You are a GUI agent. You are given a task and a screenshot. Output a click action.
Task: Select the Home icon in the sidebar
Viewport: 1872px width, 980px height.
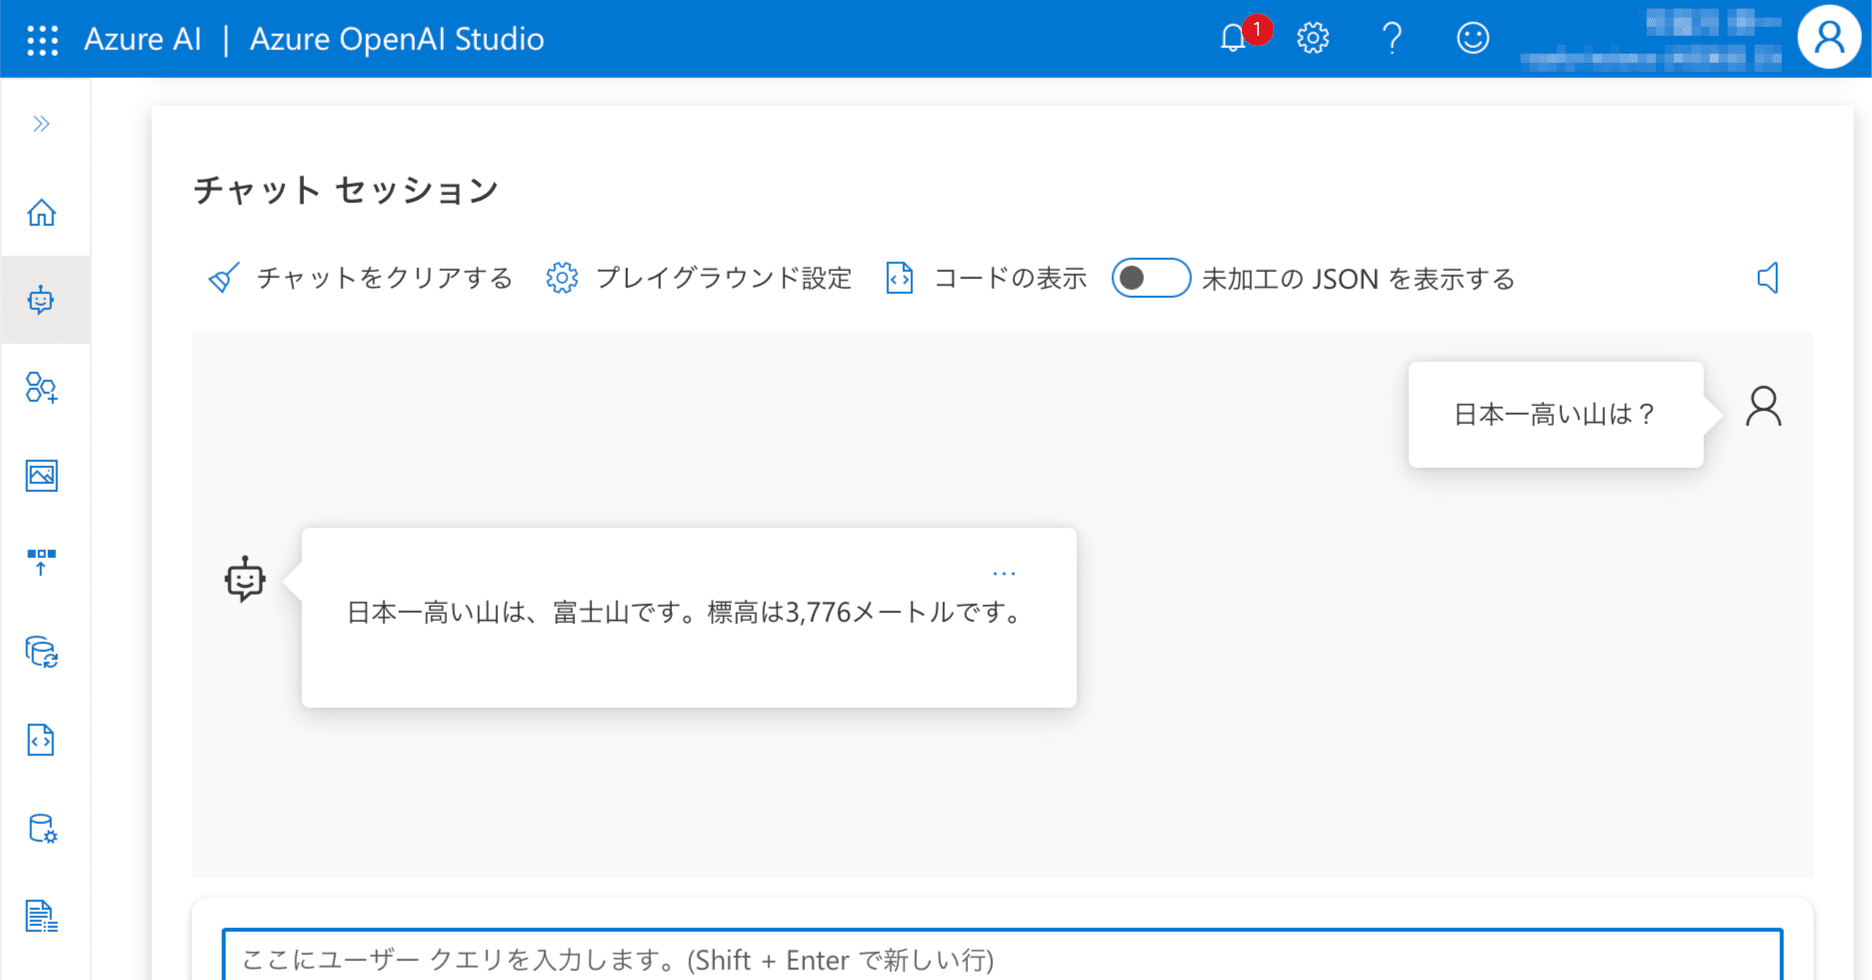click(43, 213)
